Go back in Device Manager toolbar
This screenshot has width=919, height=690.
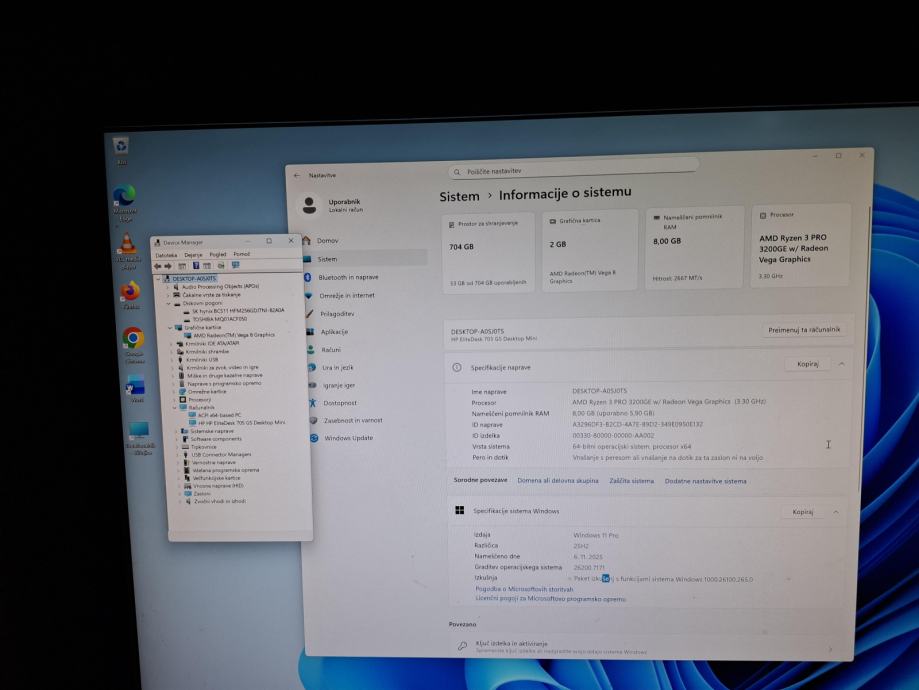point(157,266)
